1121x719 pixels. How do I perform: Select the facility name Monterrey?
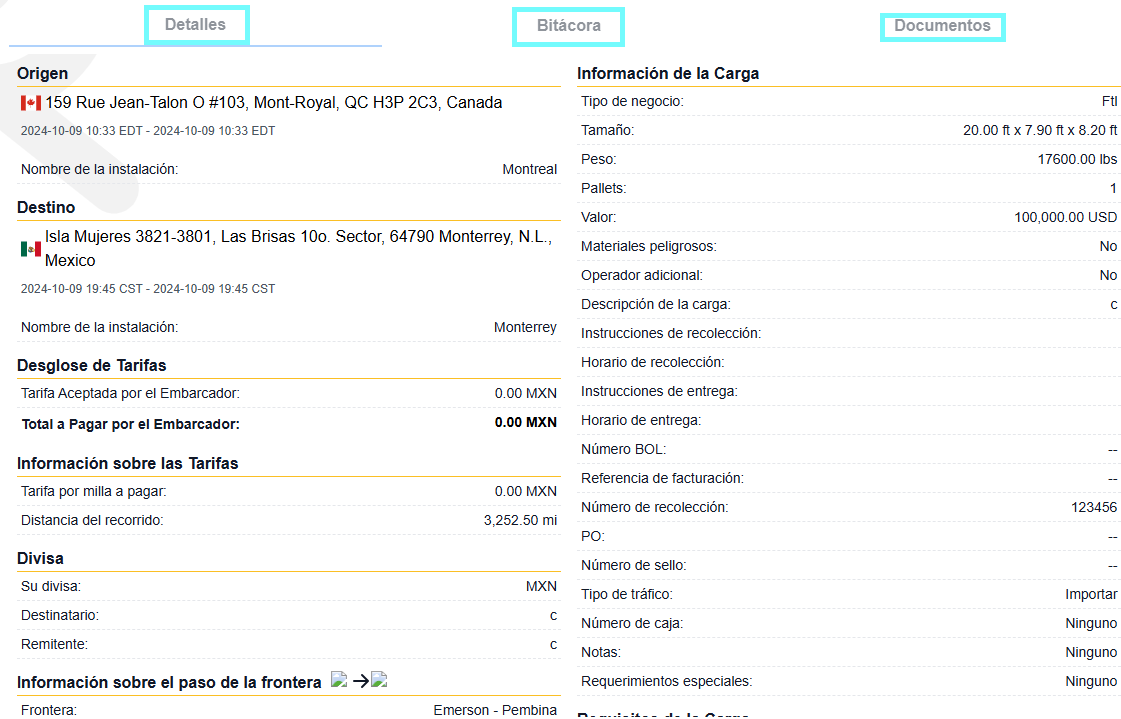pos(525,327)
